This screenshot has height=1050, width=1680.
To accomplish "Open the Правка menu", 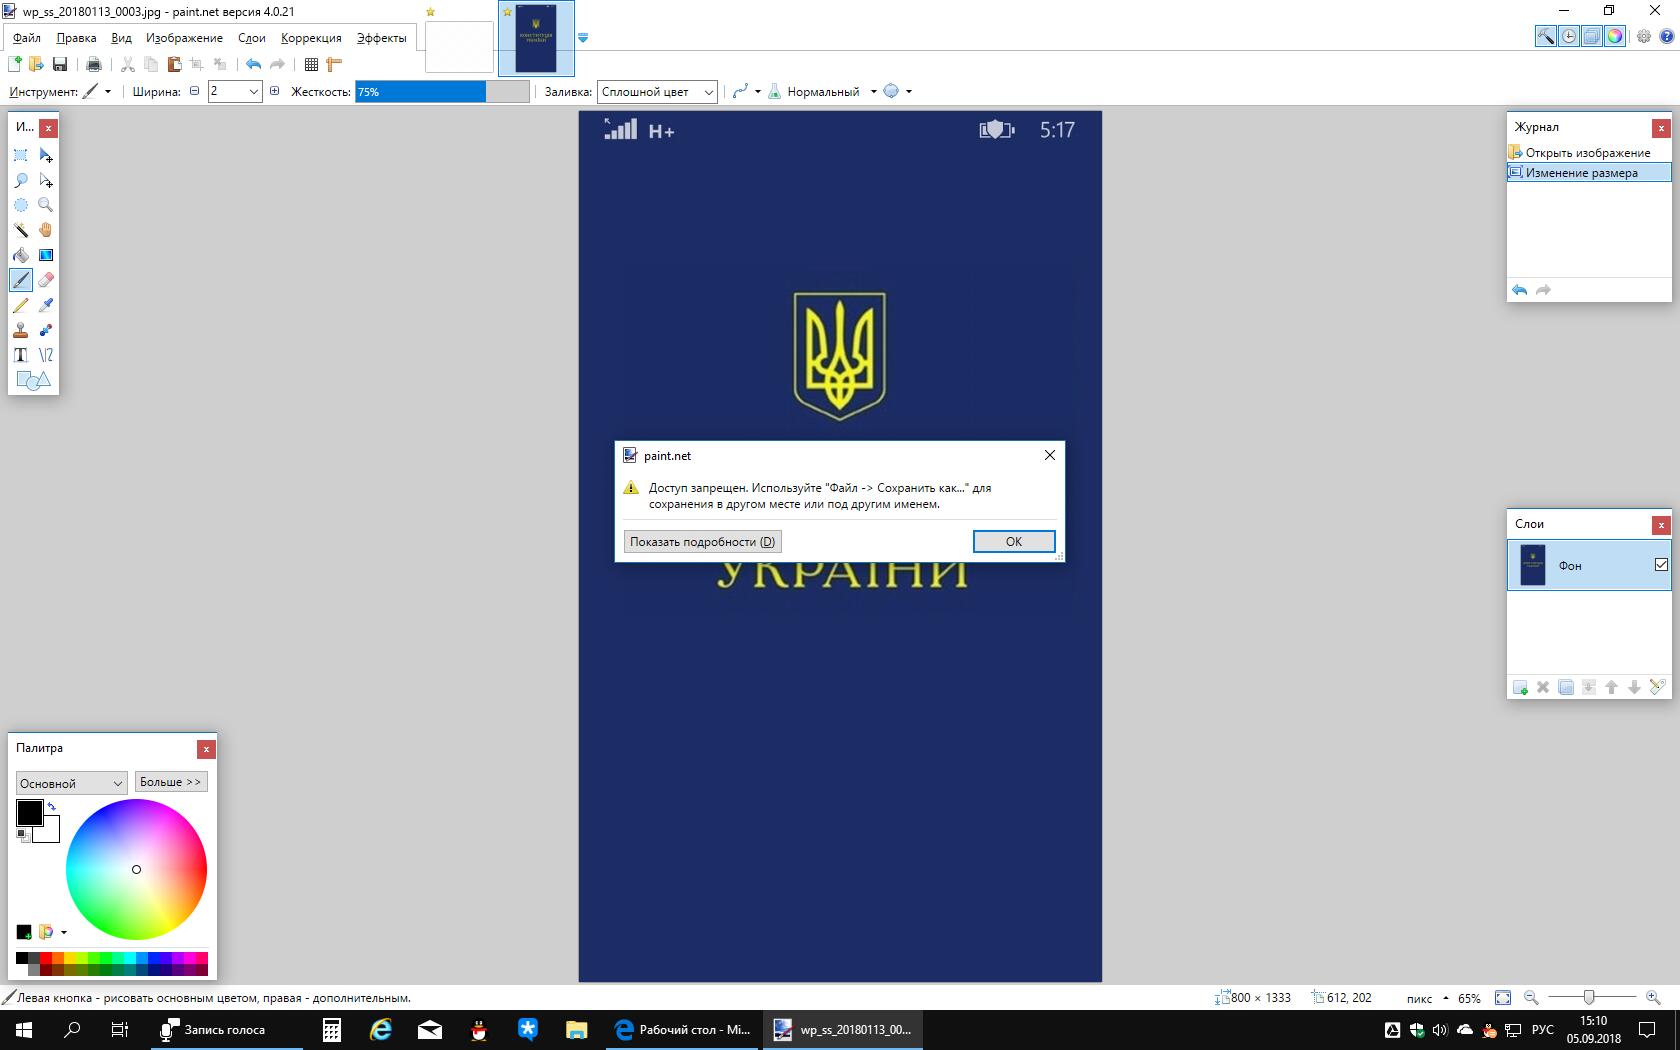I will [x=76, y=38].
